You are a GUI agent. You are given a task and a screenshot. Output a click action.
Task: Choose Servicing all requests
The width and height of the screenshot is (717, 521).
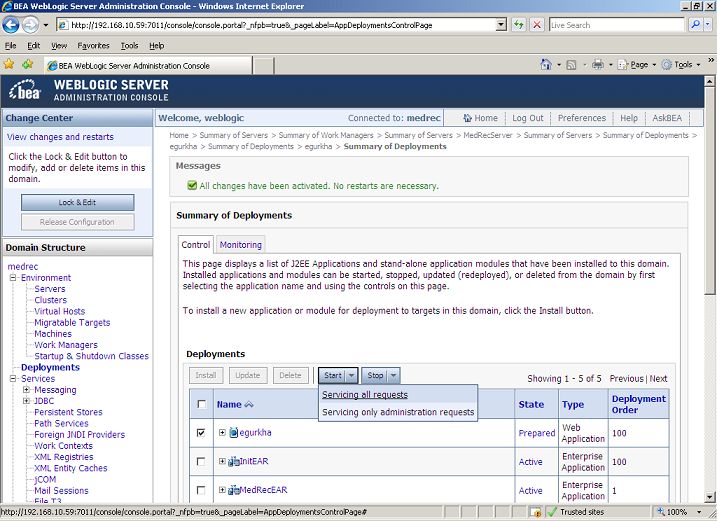tap(365, 394)
